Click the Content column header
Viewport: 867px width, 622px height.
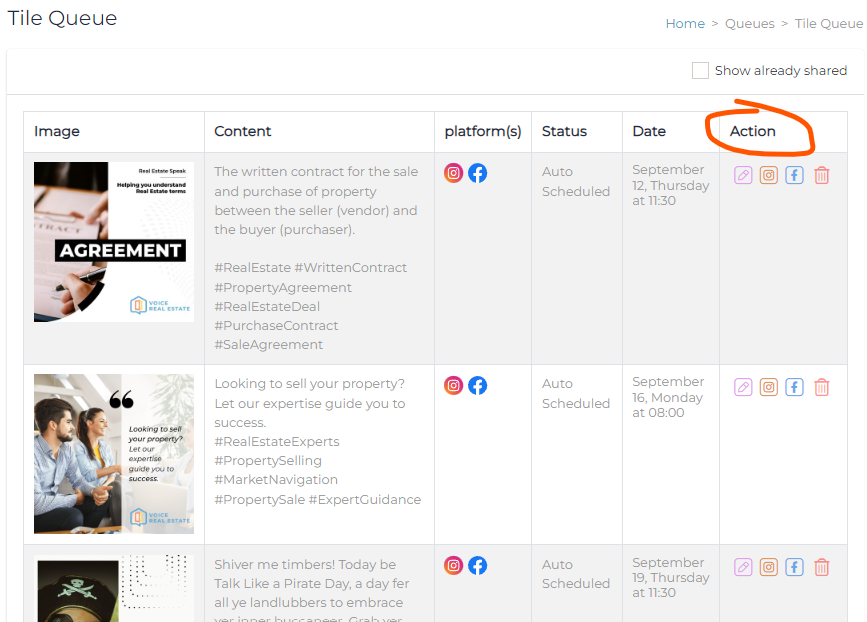243,131
